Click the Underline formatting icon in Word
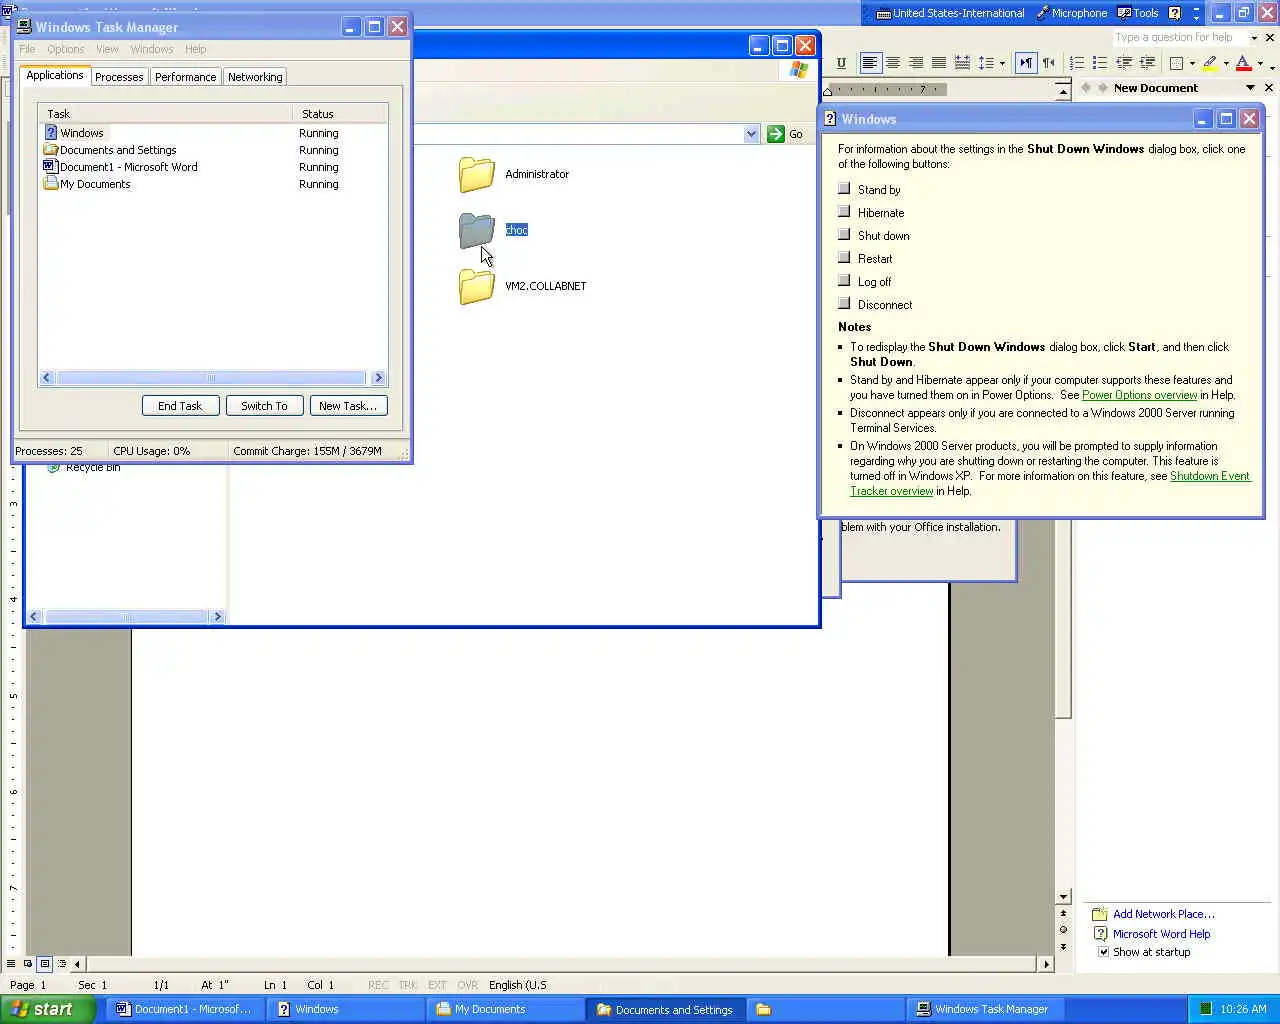Viewport: 1280px width, 1024px height. pyautogui.click(x=841, y=63)
